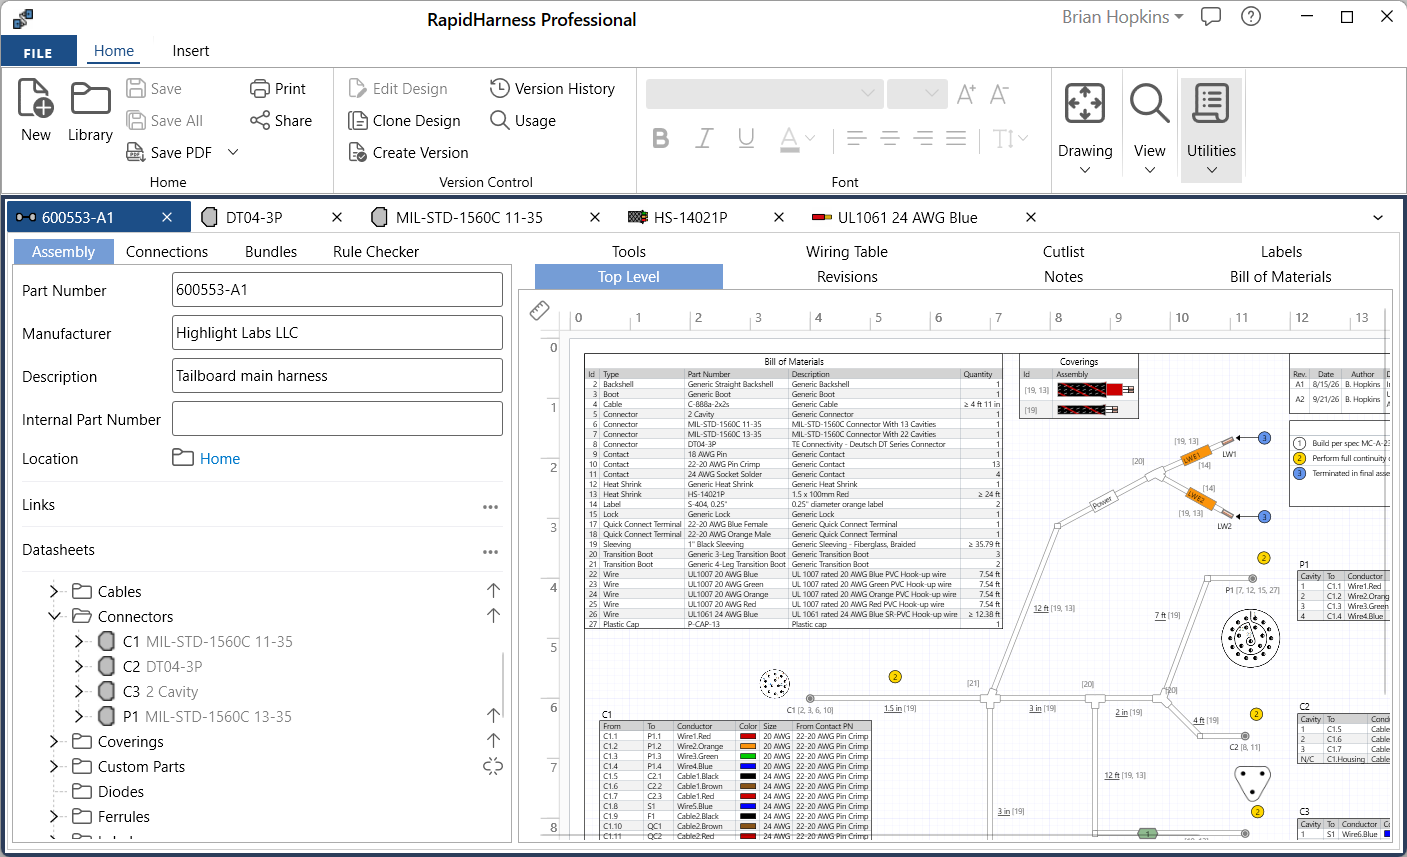Expand the Cables folder
The height and width of the screenshot is (857, 1407).
54,592
